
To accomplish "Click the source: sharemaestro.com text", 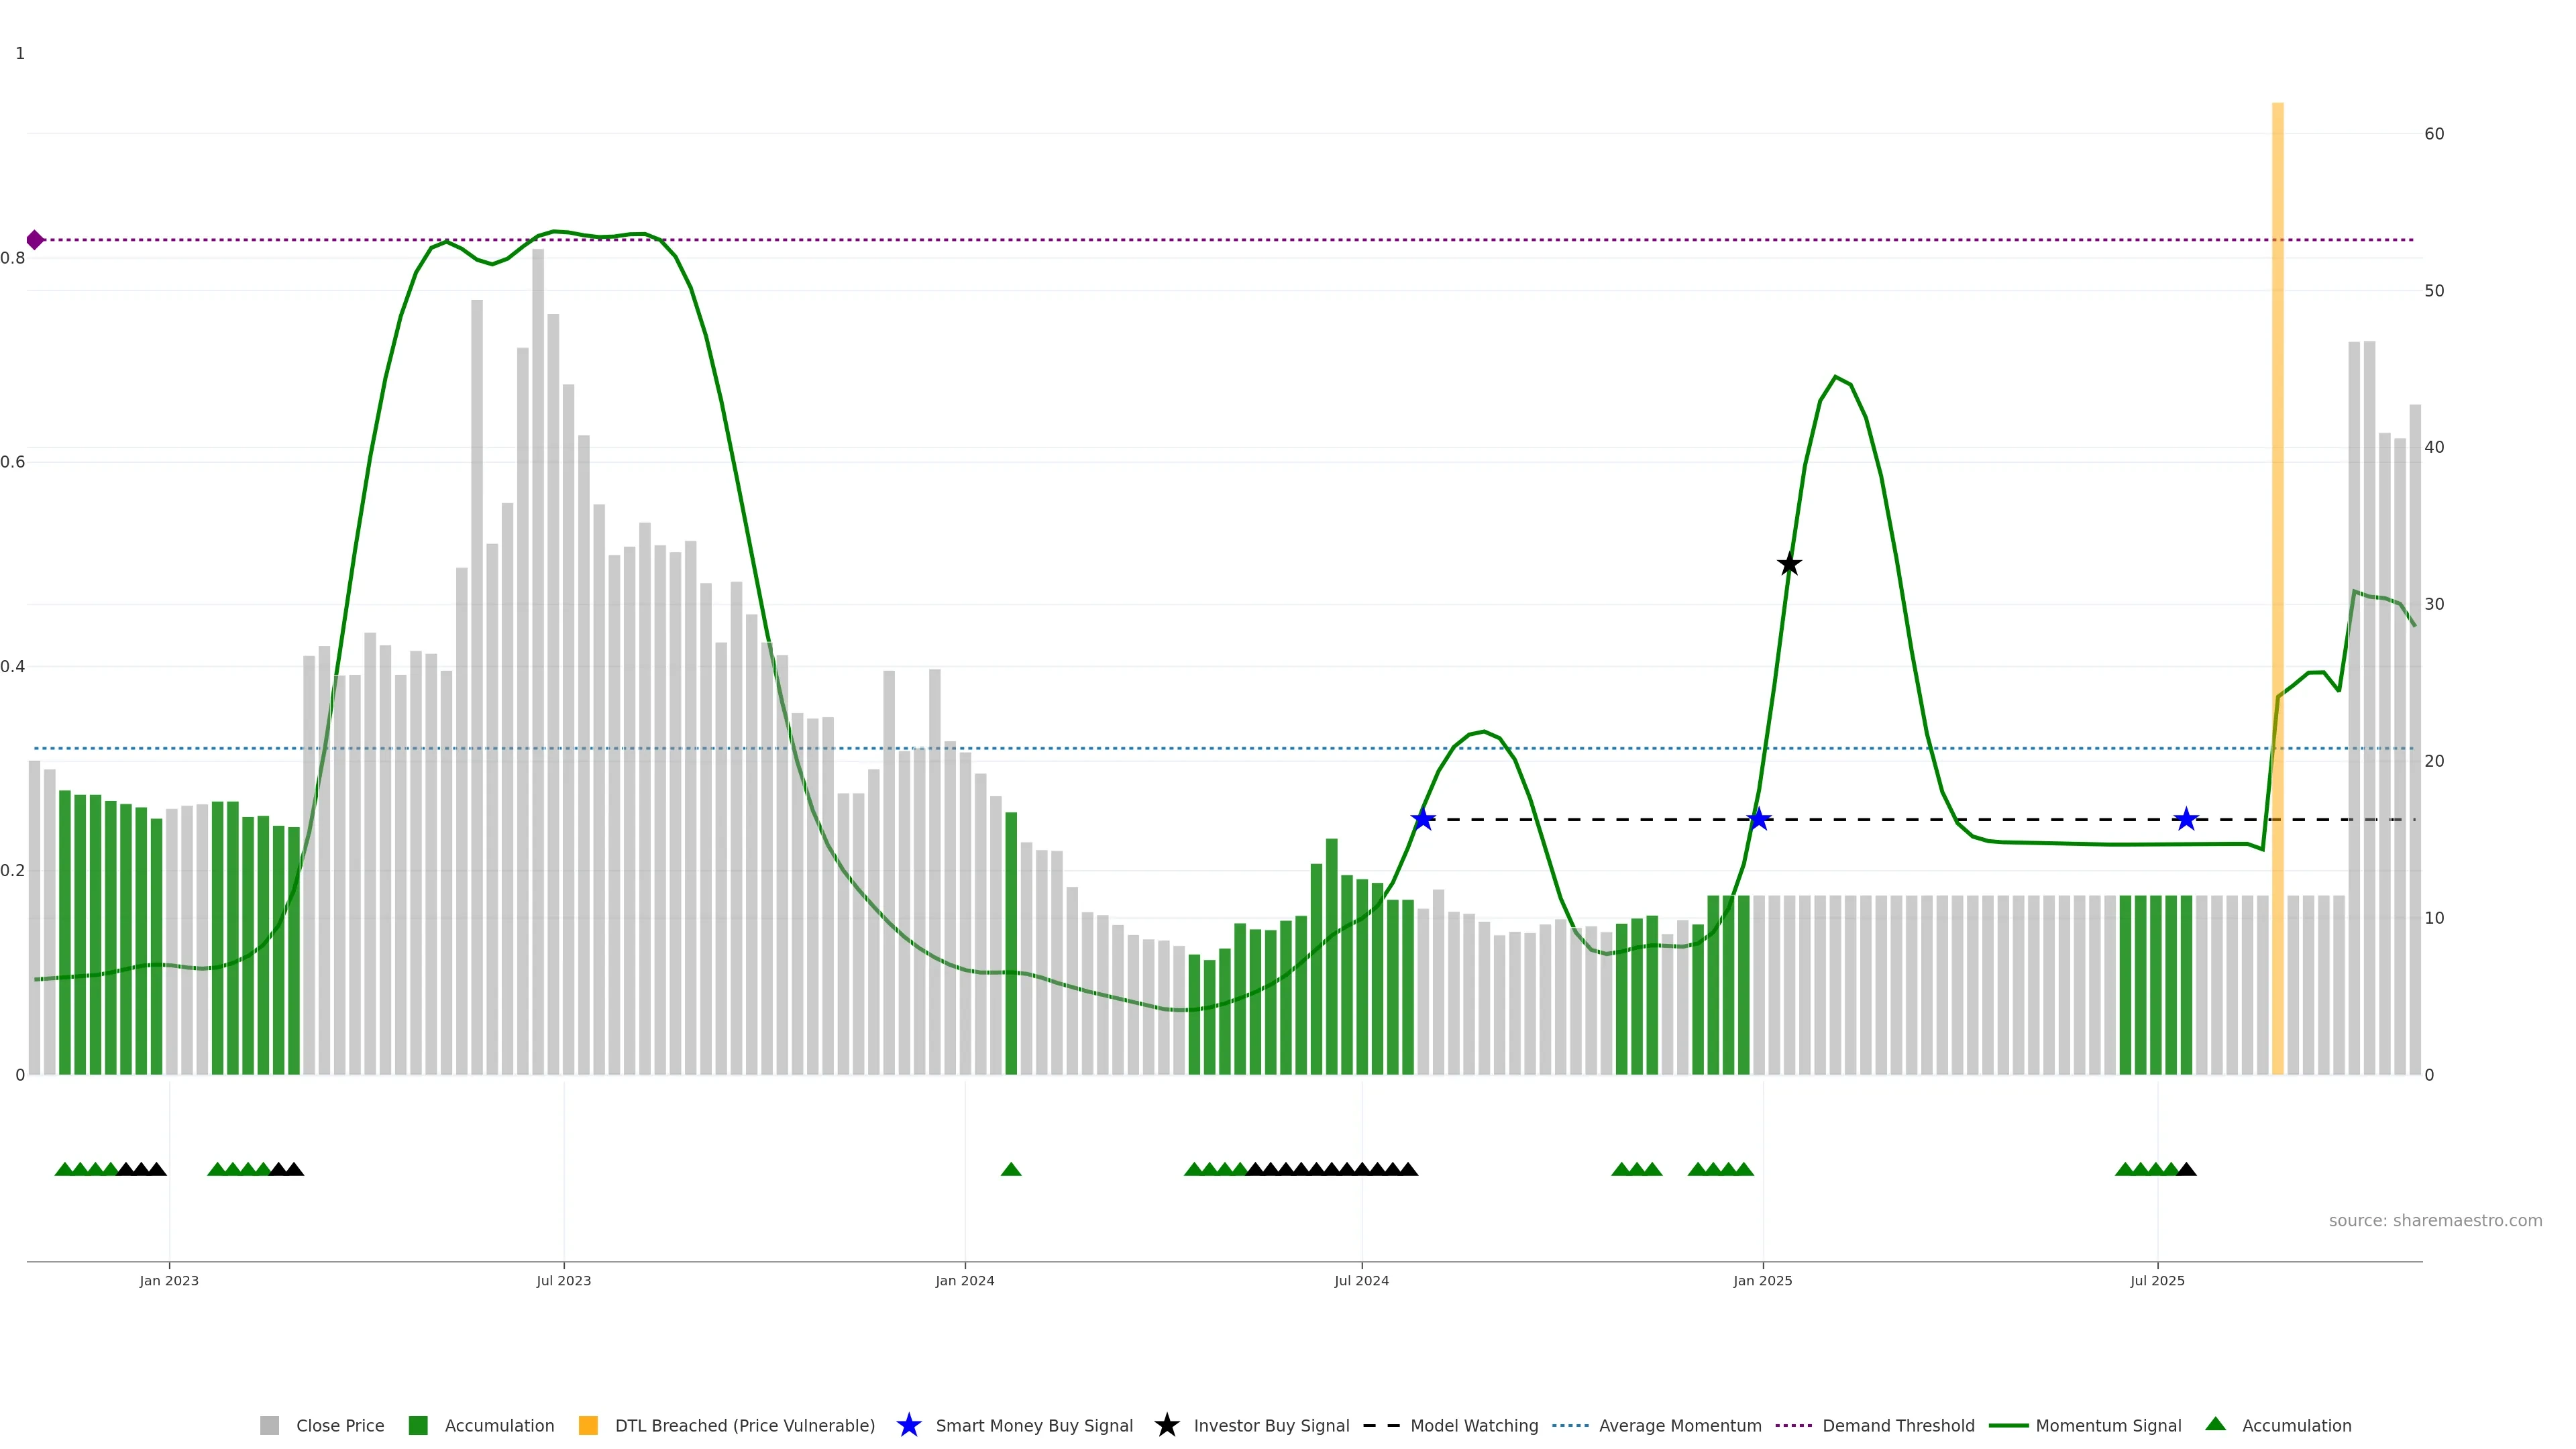I will click(2435, 1221).
